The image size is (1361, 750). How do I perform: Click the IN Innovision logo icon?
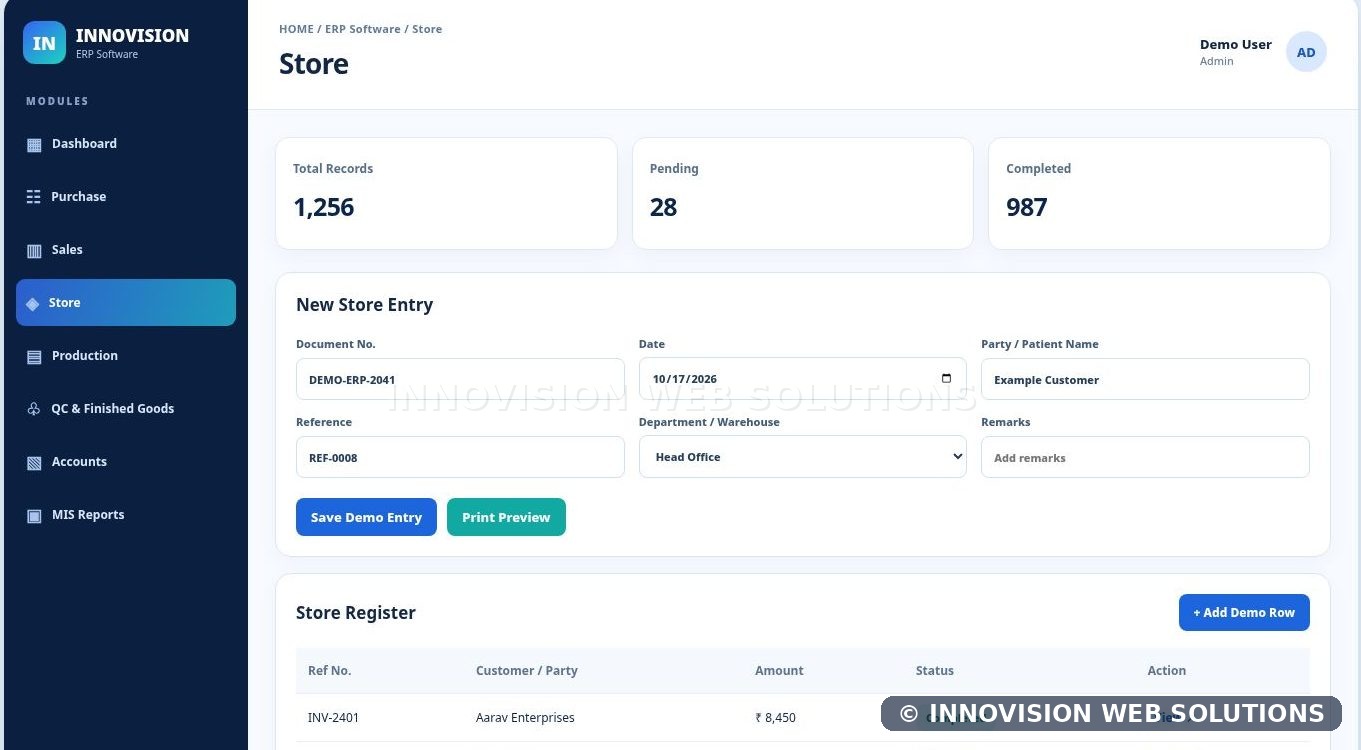[x=44, y=43]
